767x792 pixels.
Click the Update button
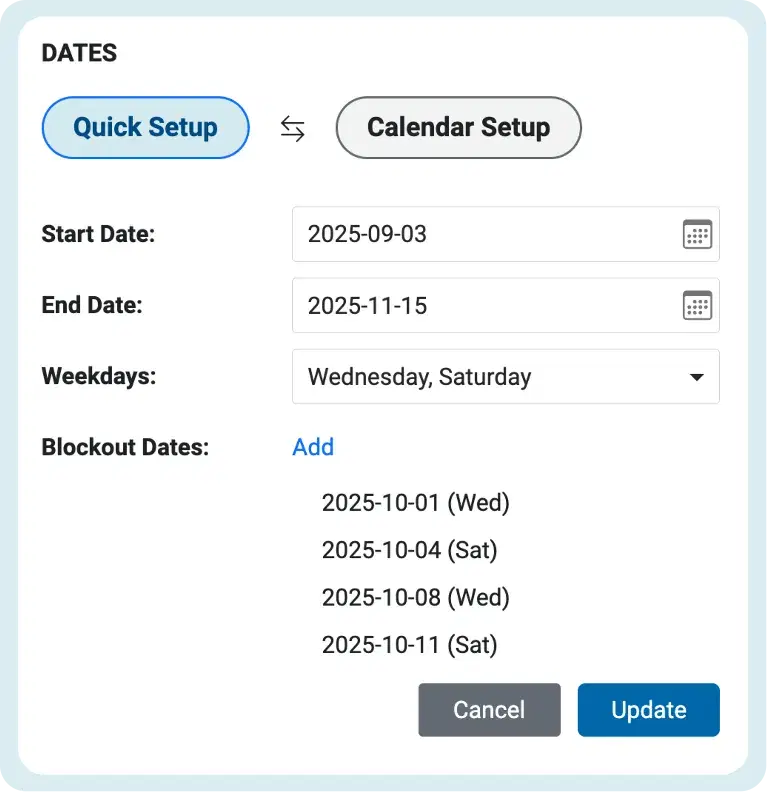click(x=648, y=710)
